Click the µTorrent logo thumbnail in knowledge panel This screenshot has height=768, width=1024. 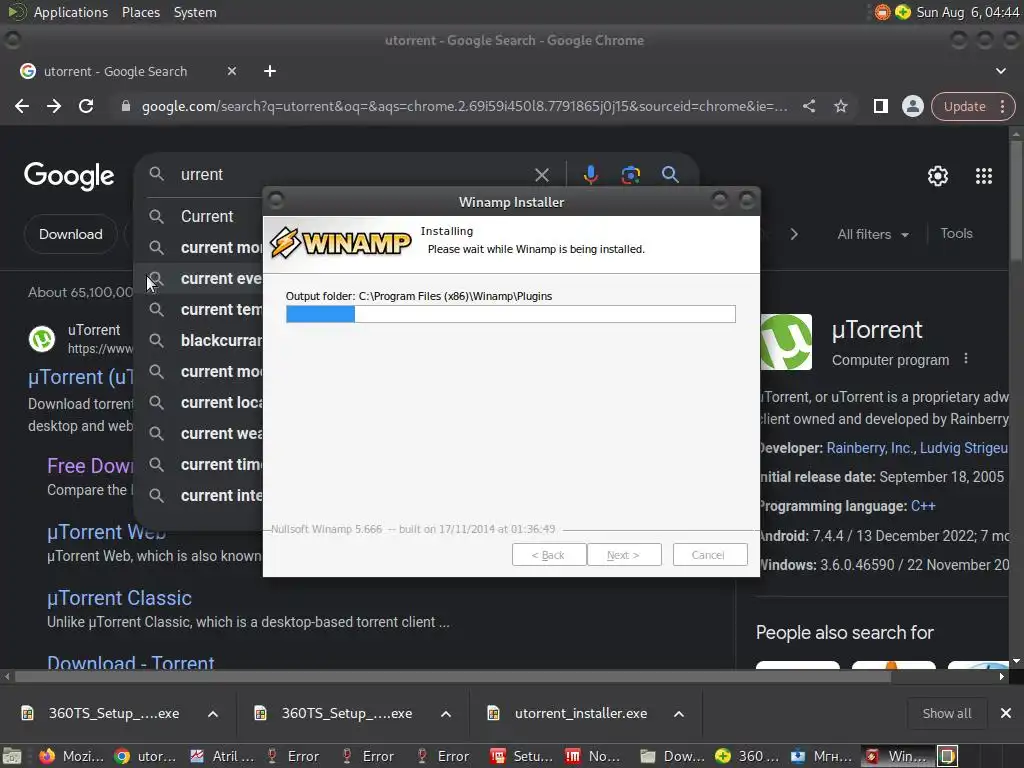(x=786, y=342)
